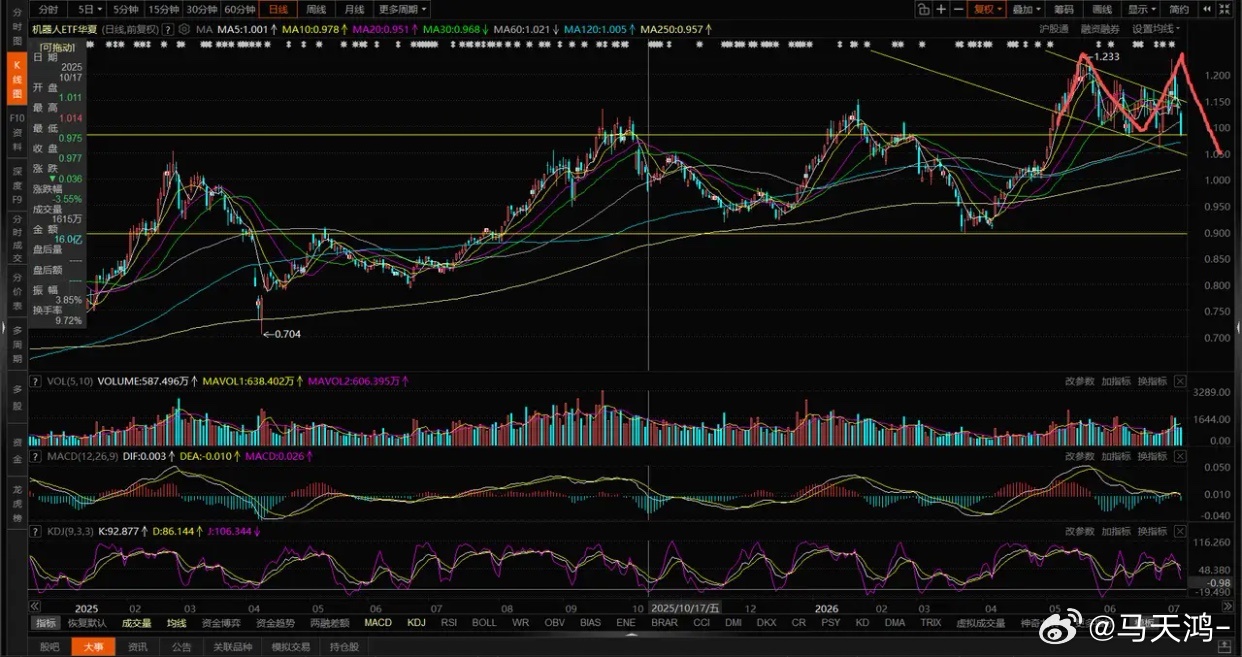Zoom out chart with minus icon
Viewport: 1242px width, 657px height.
tap(958, 9)
